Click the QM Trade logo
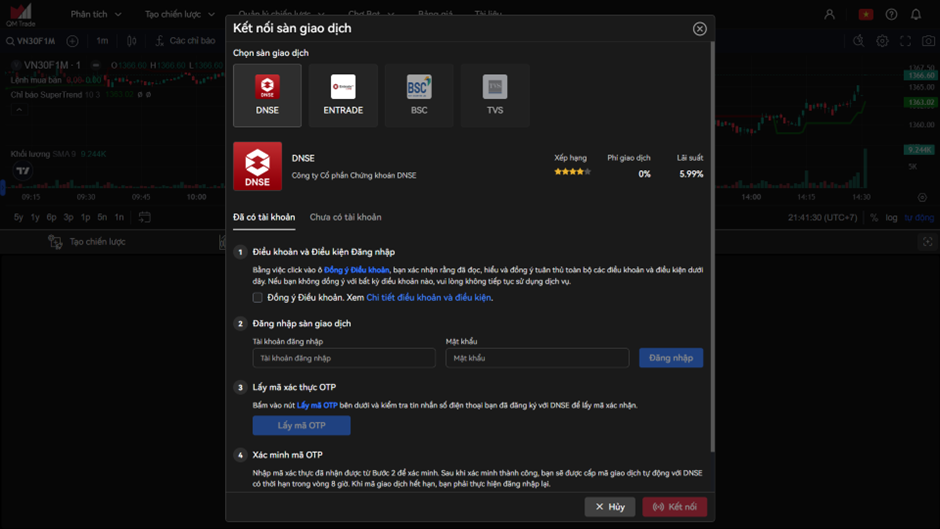940x529 pixels. click(x=20, y=14)
